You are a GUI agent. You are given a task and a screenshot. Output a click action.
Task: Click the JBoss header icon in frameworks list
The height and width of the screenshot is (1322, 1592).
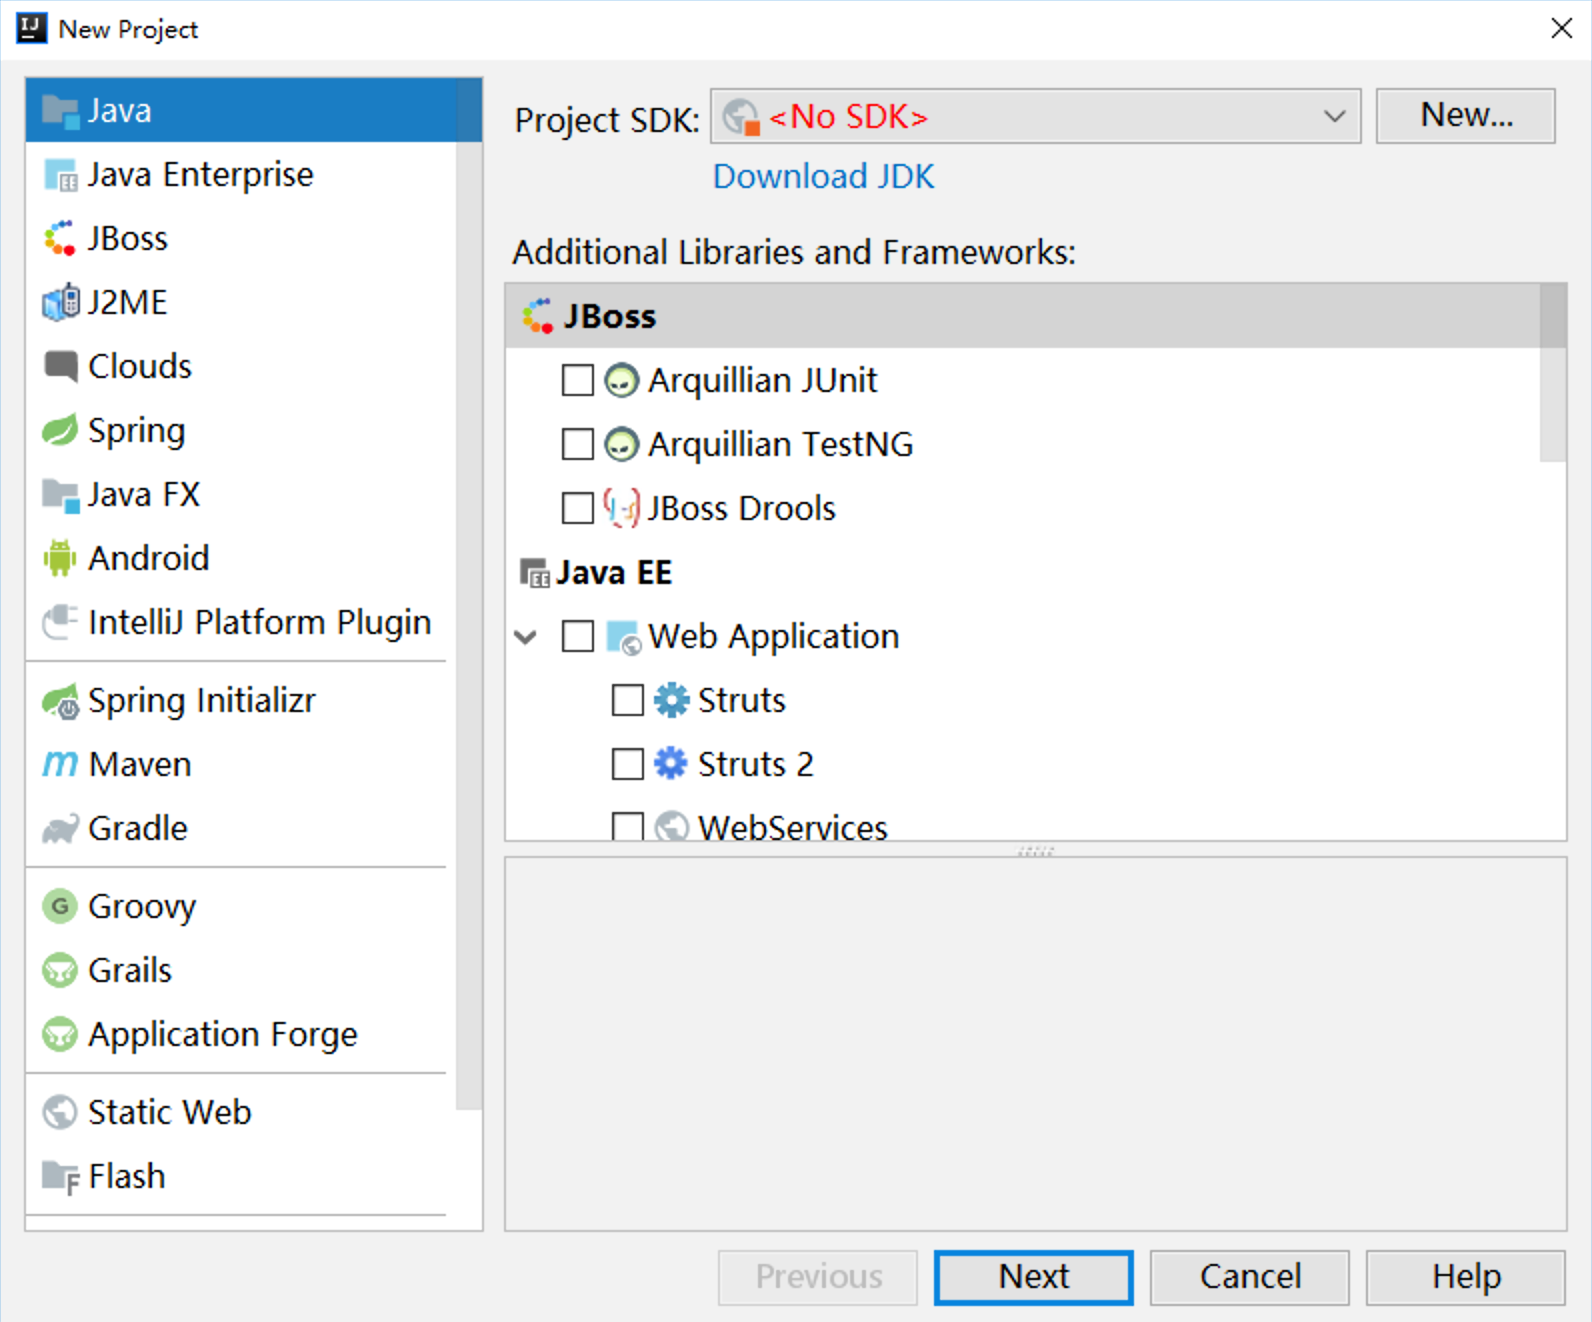point(537,316)
